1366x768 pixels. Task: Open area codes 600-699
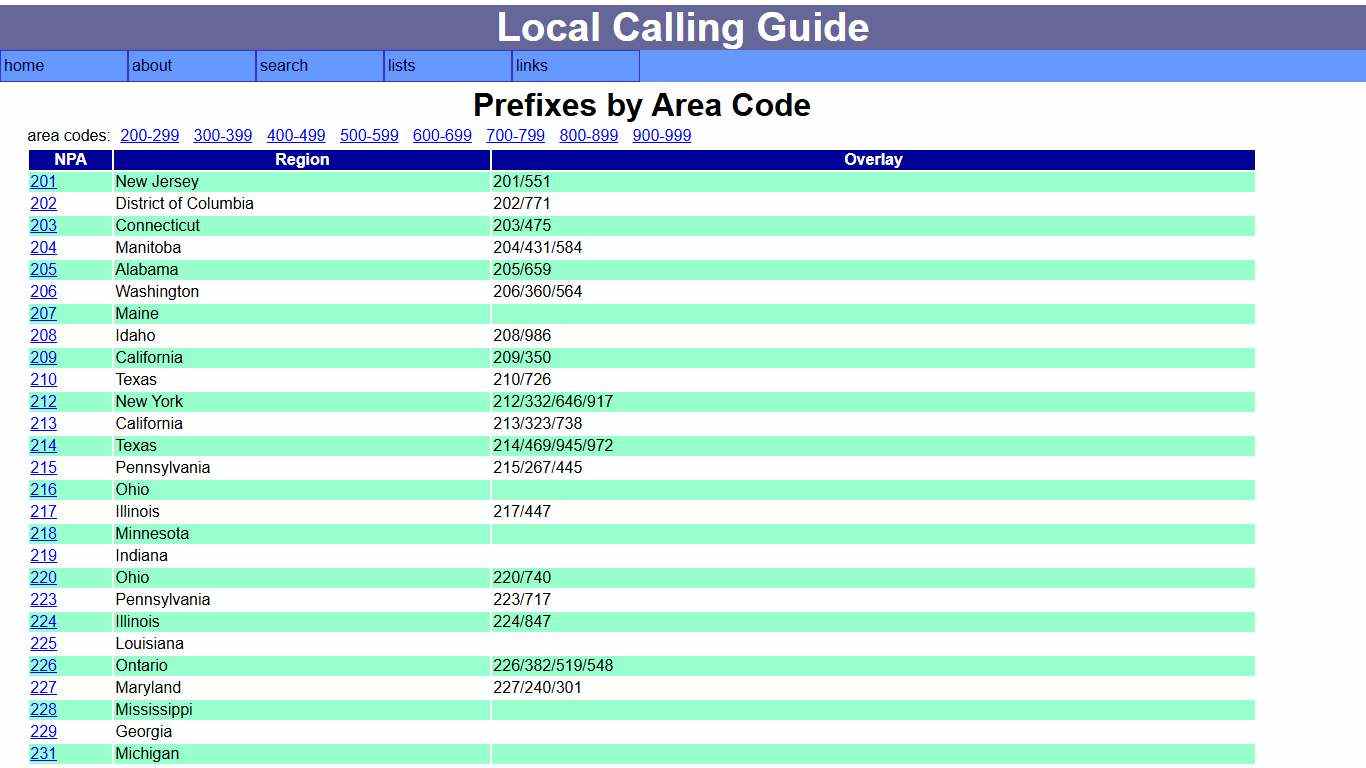(442, 136)
